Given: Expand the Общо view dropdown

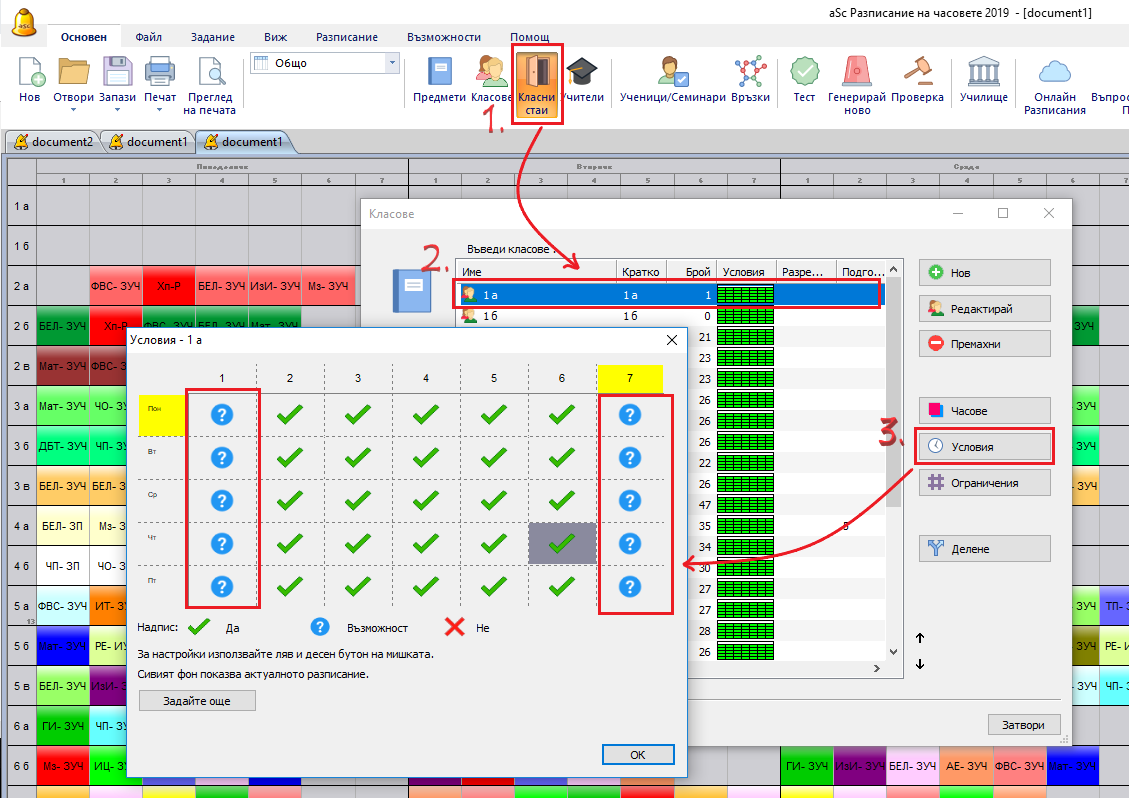Looking at the screenshot, I should pyautogui.click(x=392, y=63).
